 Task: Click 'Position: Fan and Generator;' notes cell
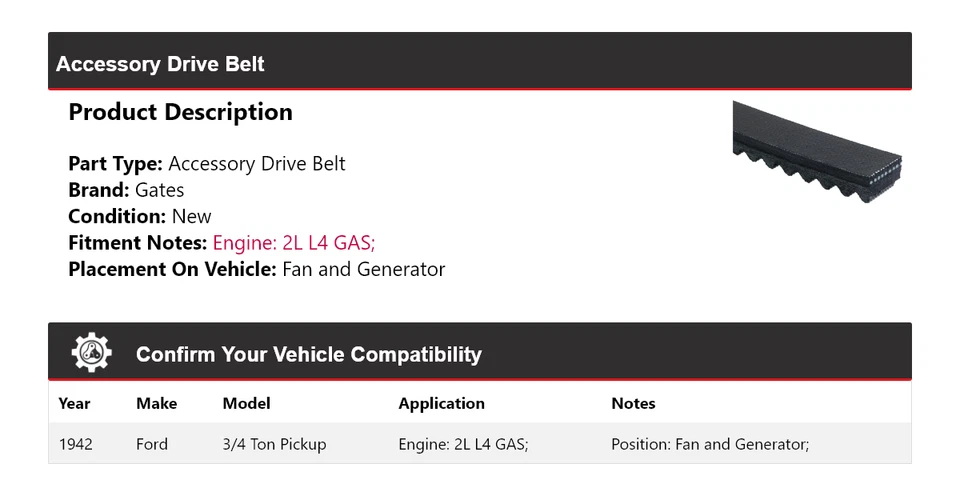click(x=709, y=444)
